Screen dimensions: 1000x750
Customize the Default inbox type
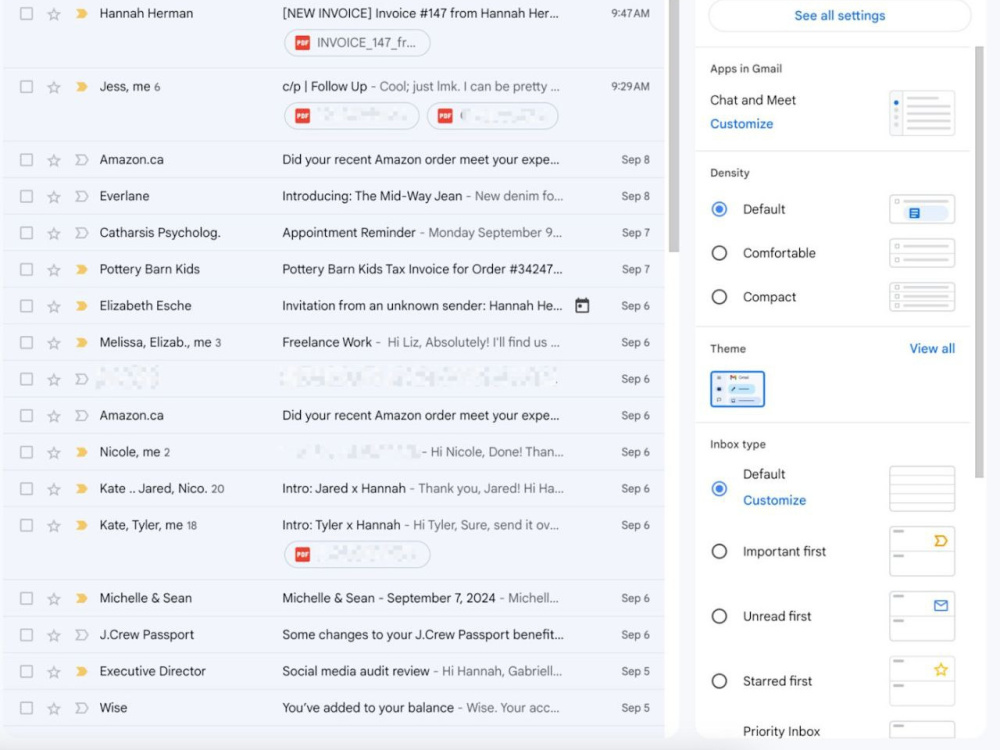click(774, 500)
